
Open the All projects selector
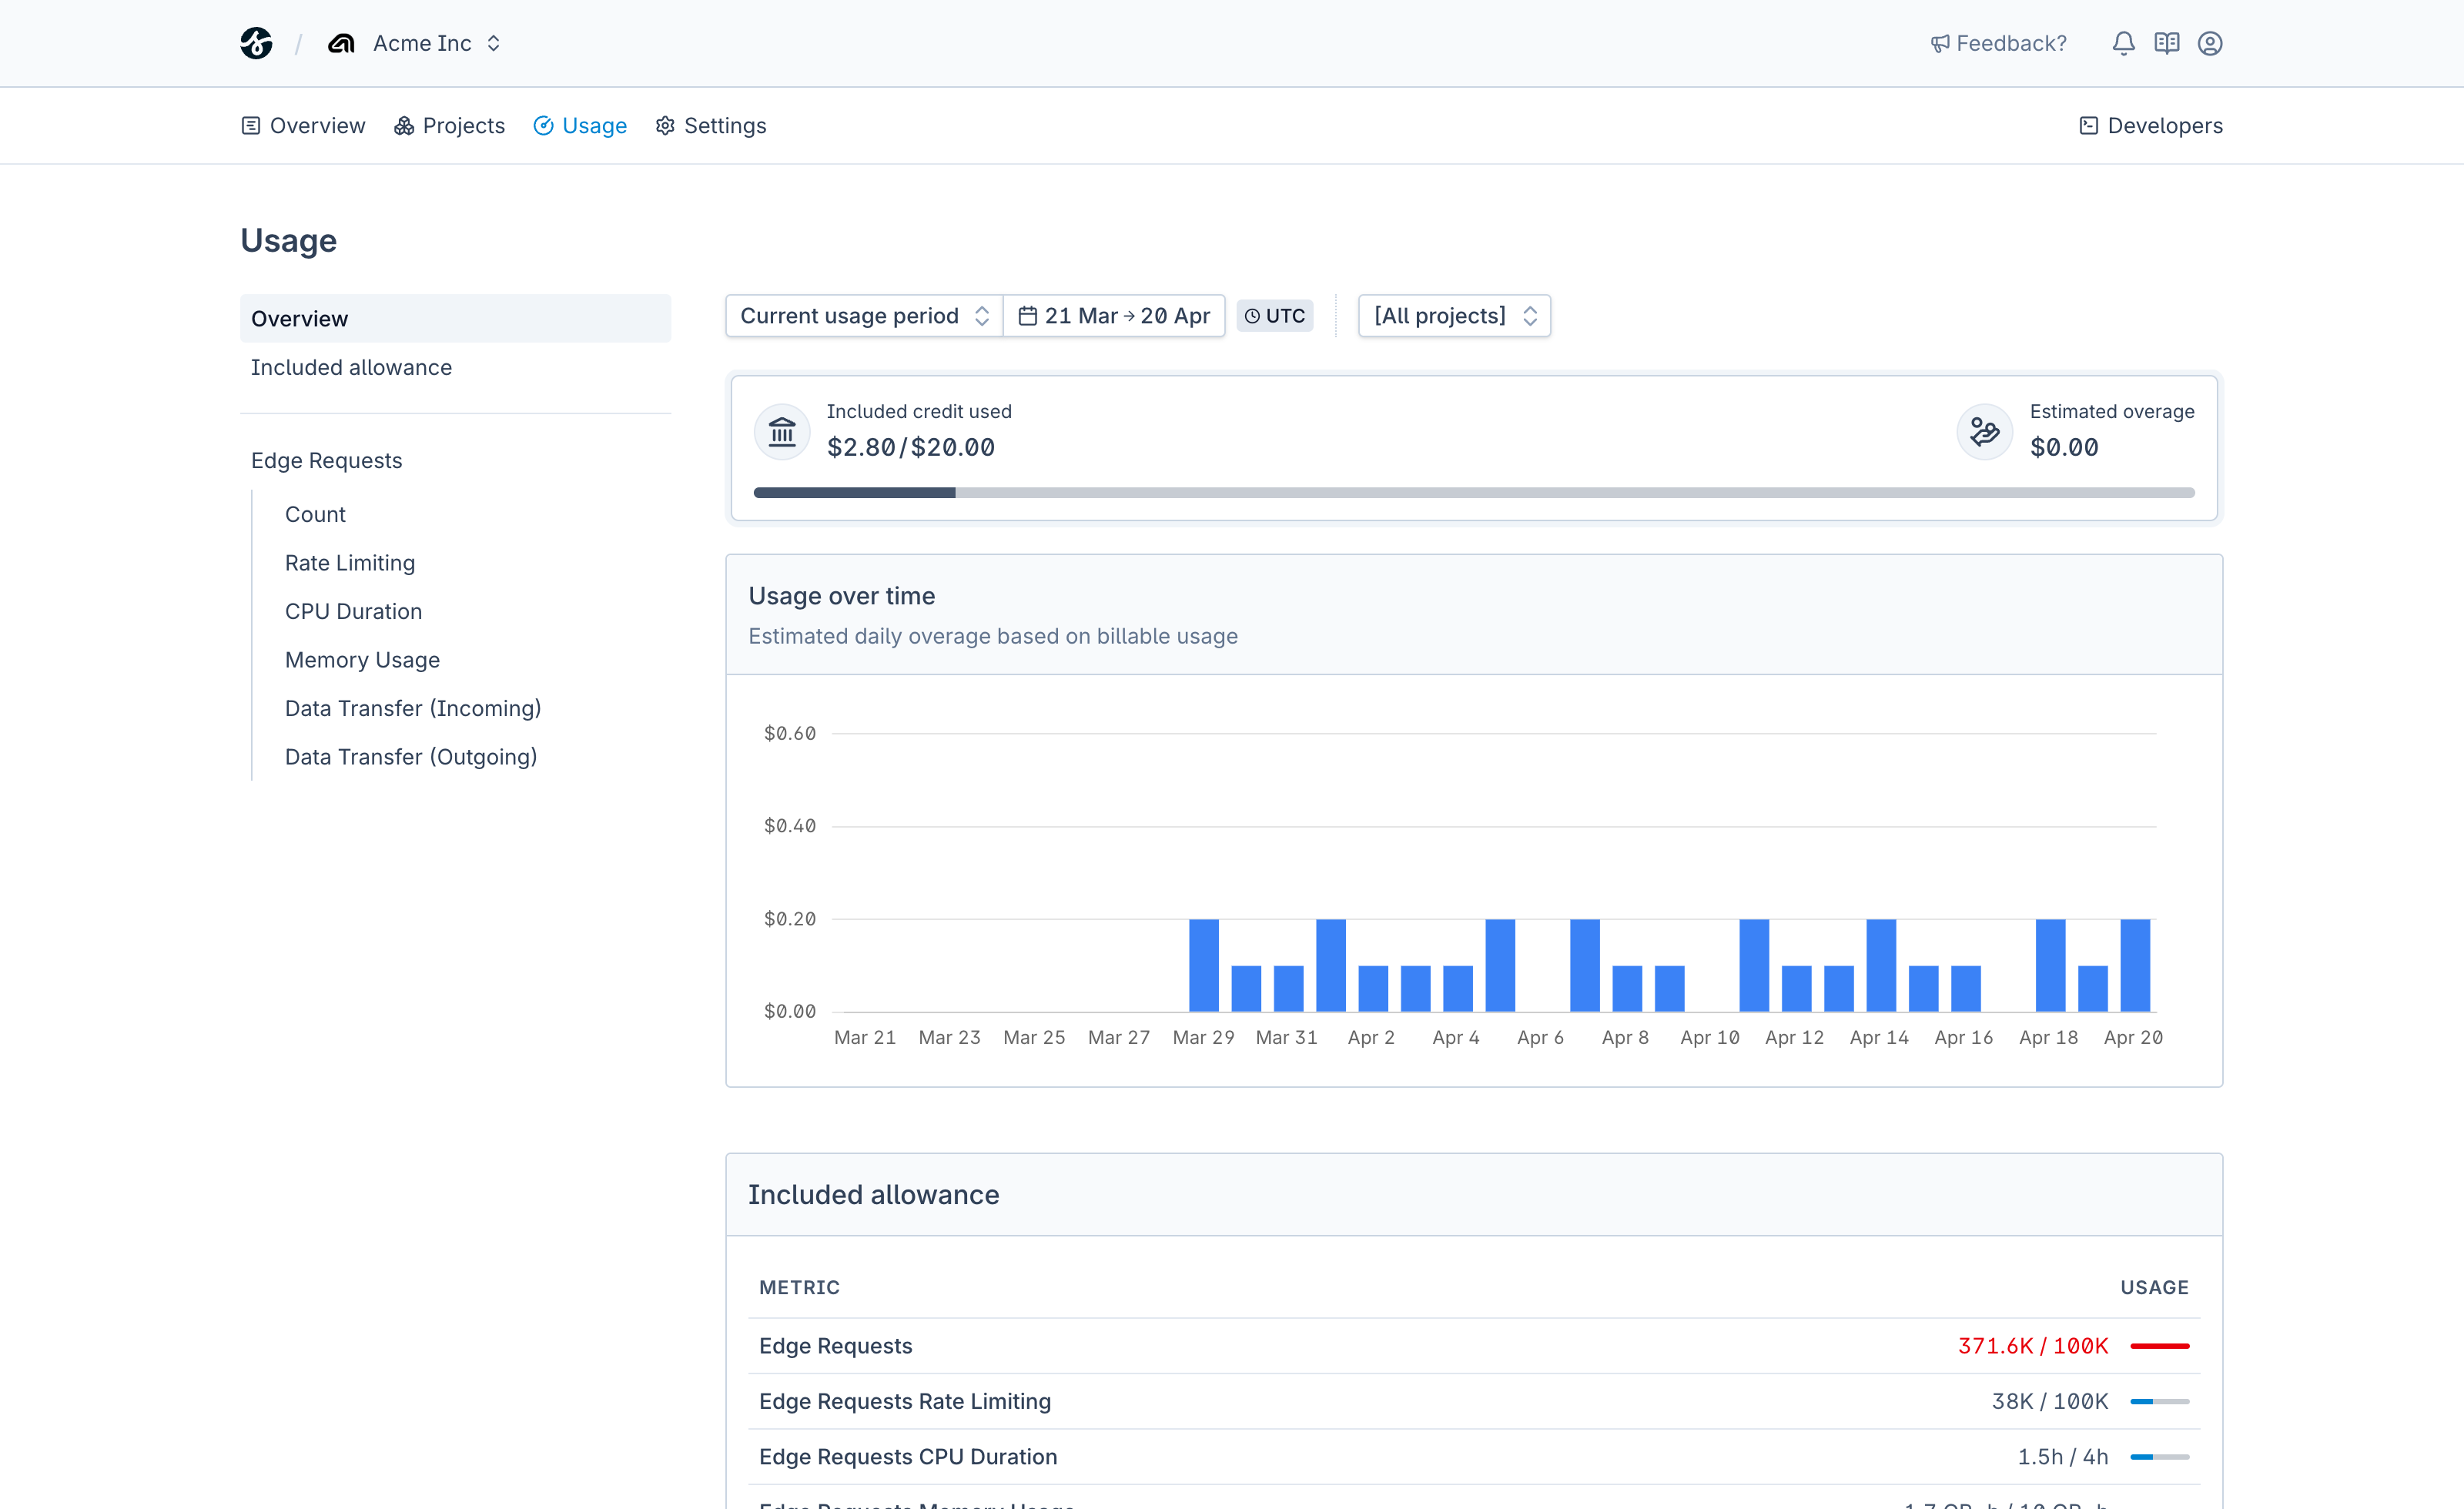(x=1454, y=315)
